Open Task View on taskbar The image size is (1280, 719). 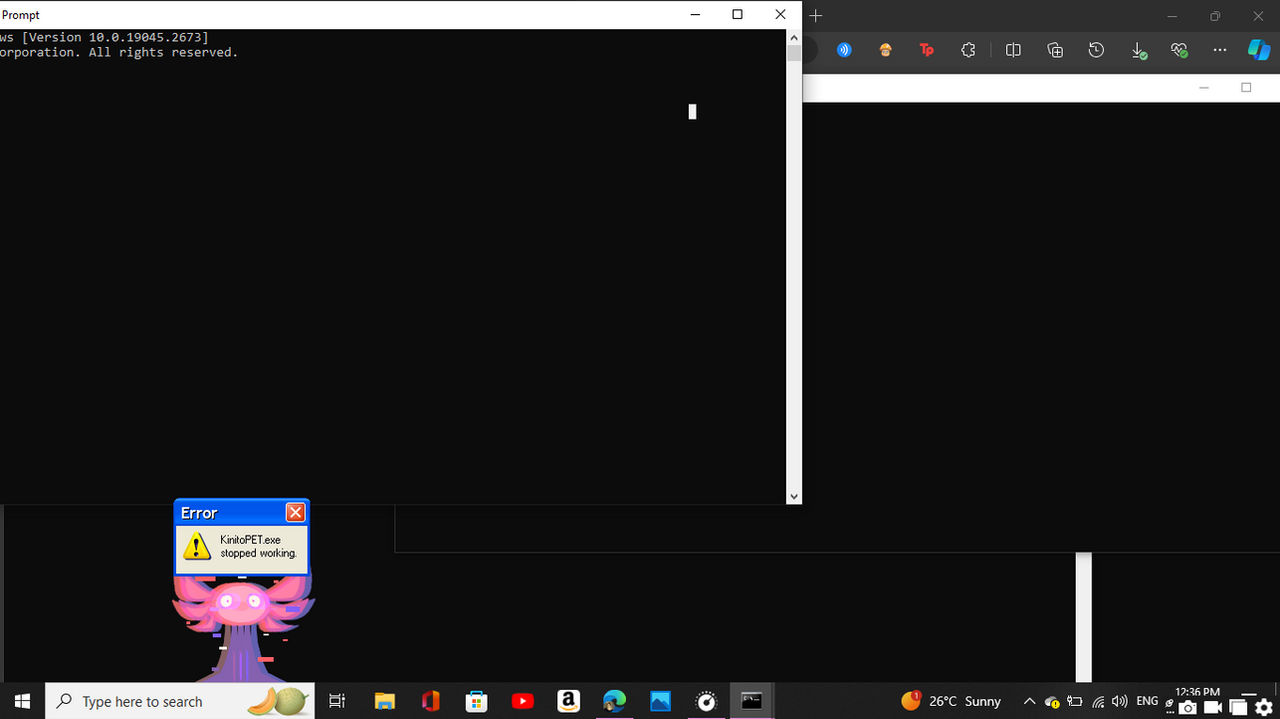337,701
